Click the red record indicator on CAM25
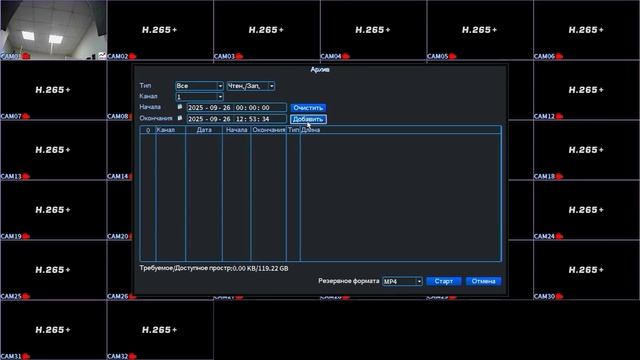The height and width of the screenshot is (360, 640). coord(27,296)
